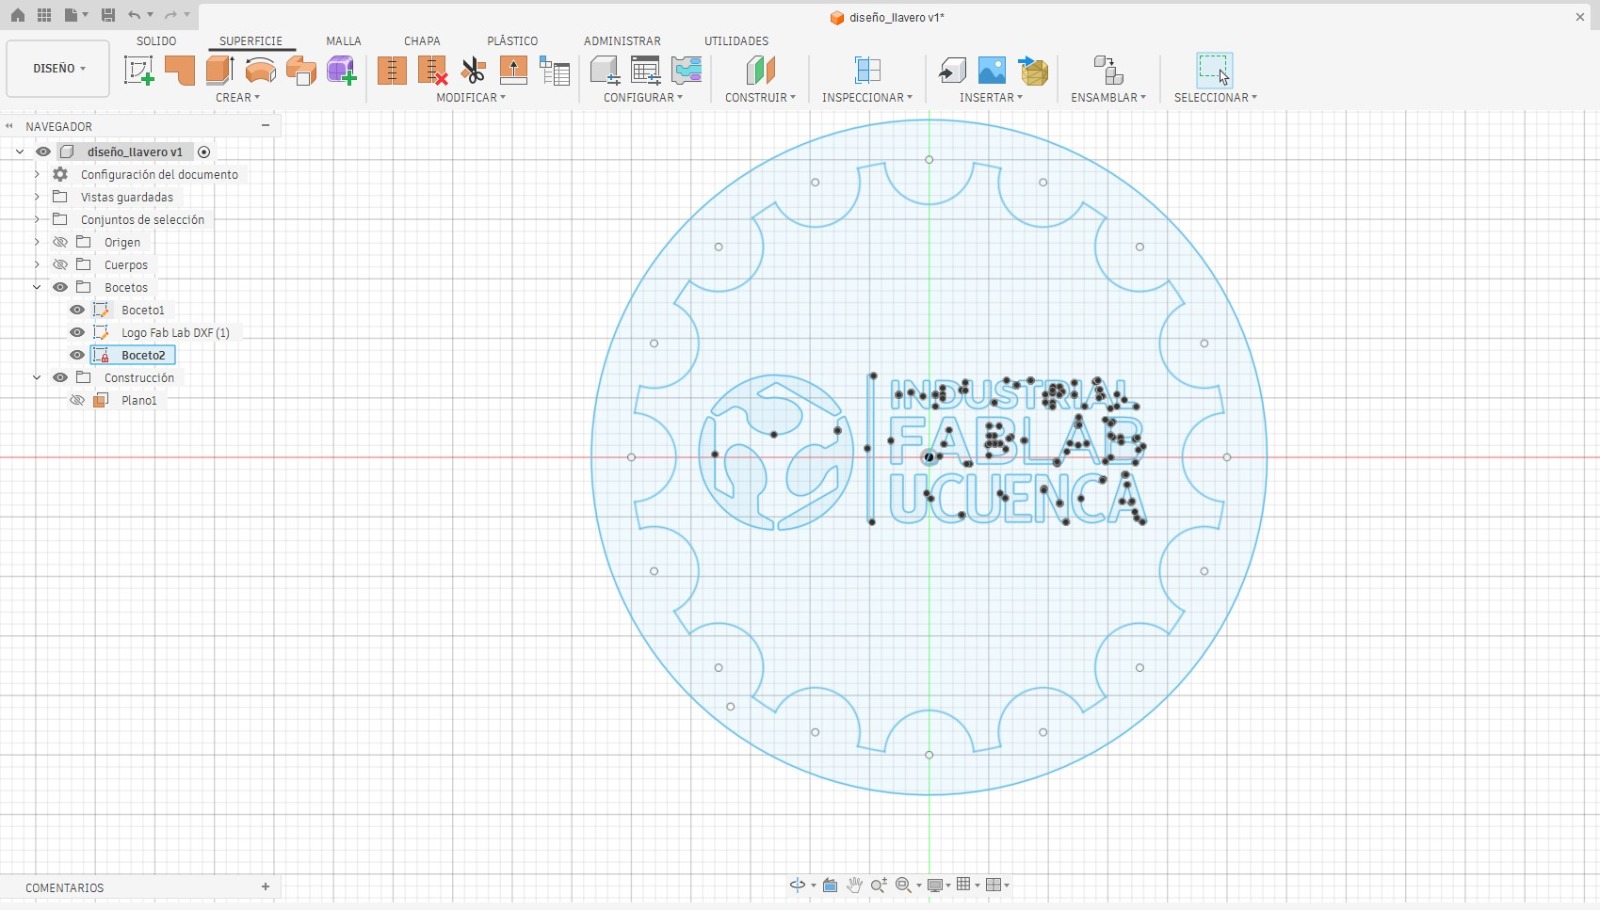Click the Measure inspect tool
Viewport: 1600px width, 910px height.
(867, 70)
